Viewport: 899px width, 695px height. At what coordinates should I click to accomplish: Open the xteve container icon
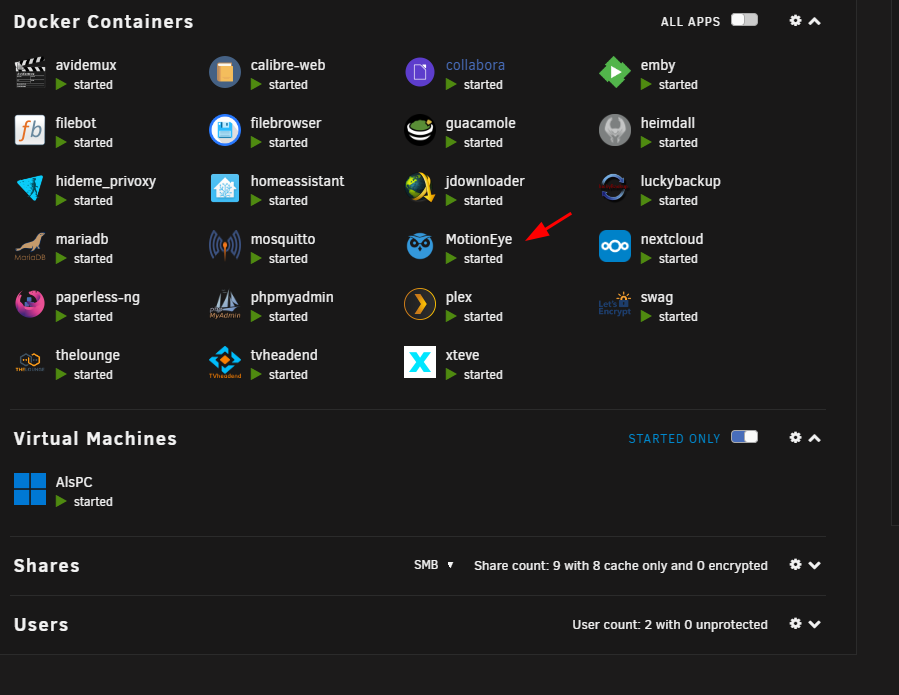[x=420, y=362]
